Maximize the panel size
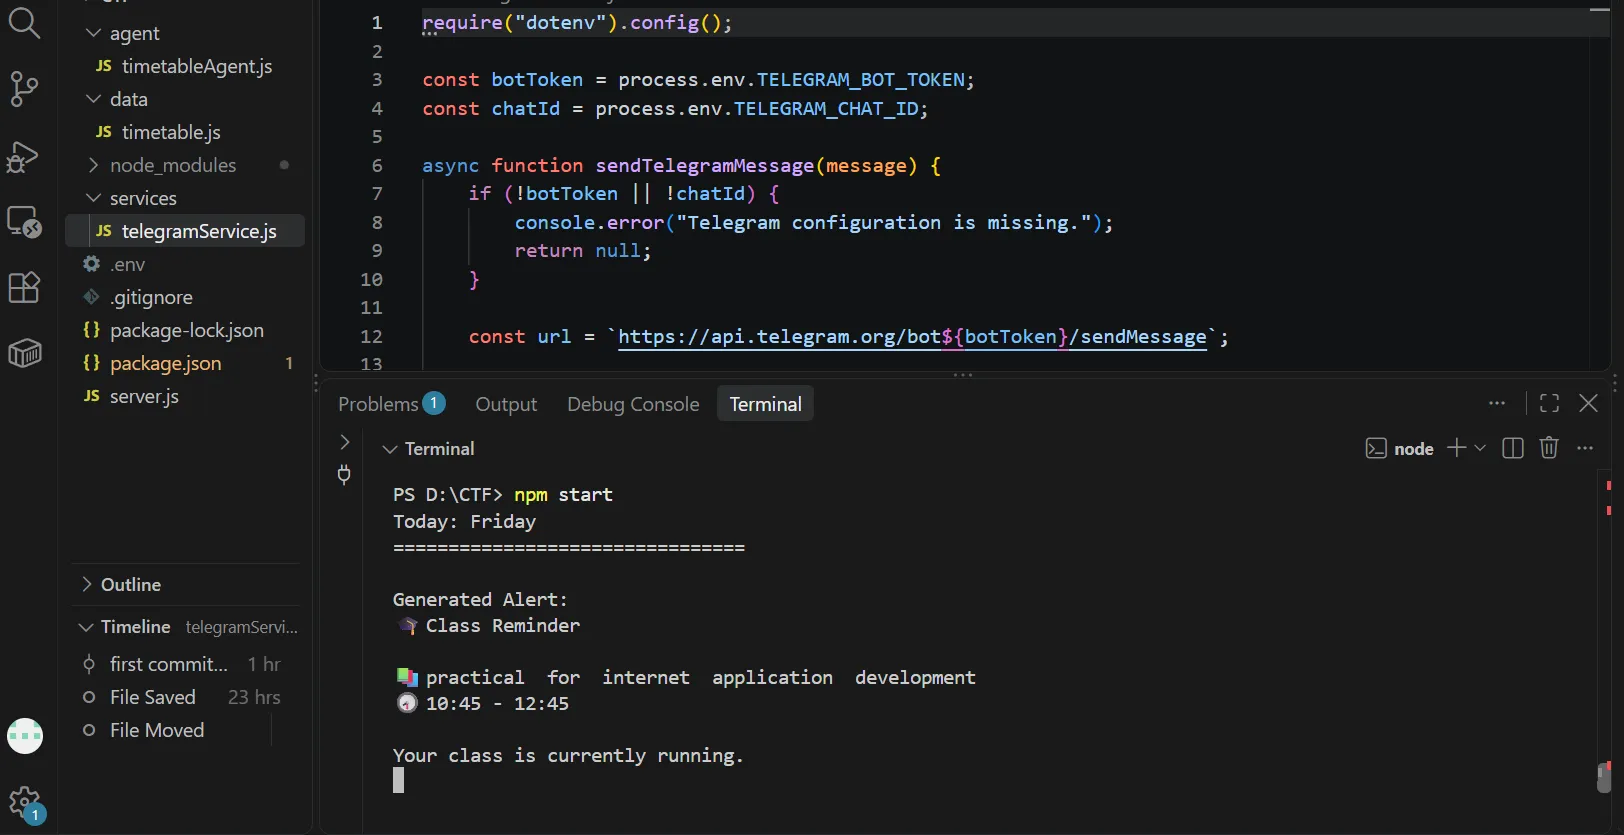This screenshot has height=835, width=1624. [x=1550, y=403]
